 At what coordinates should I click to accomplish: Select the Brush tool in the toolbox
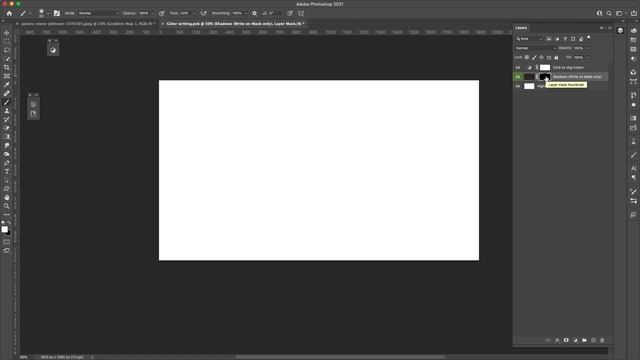(7, 102)
